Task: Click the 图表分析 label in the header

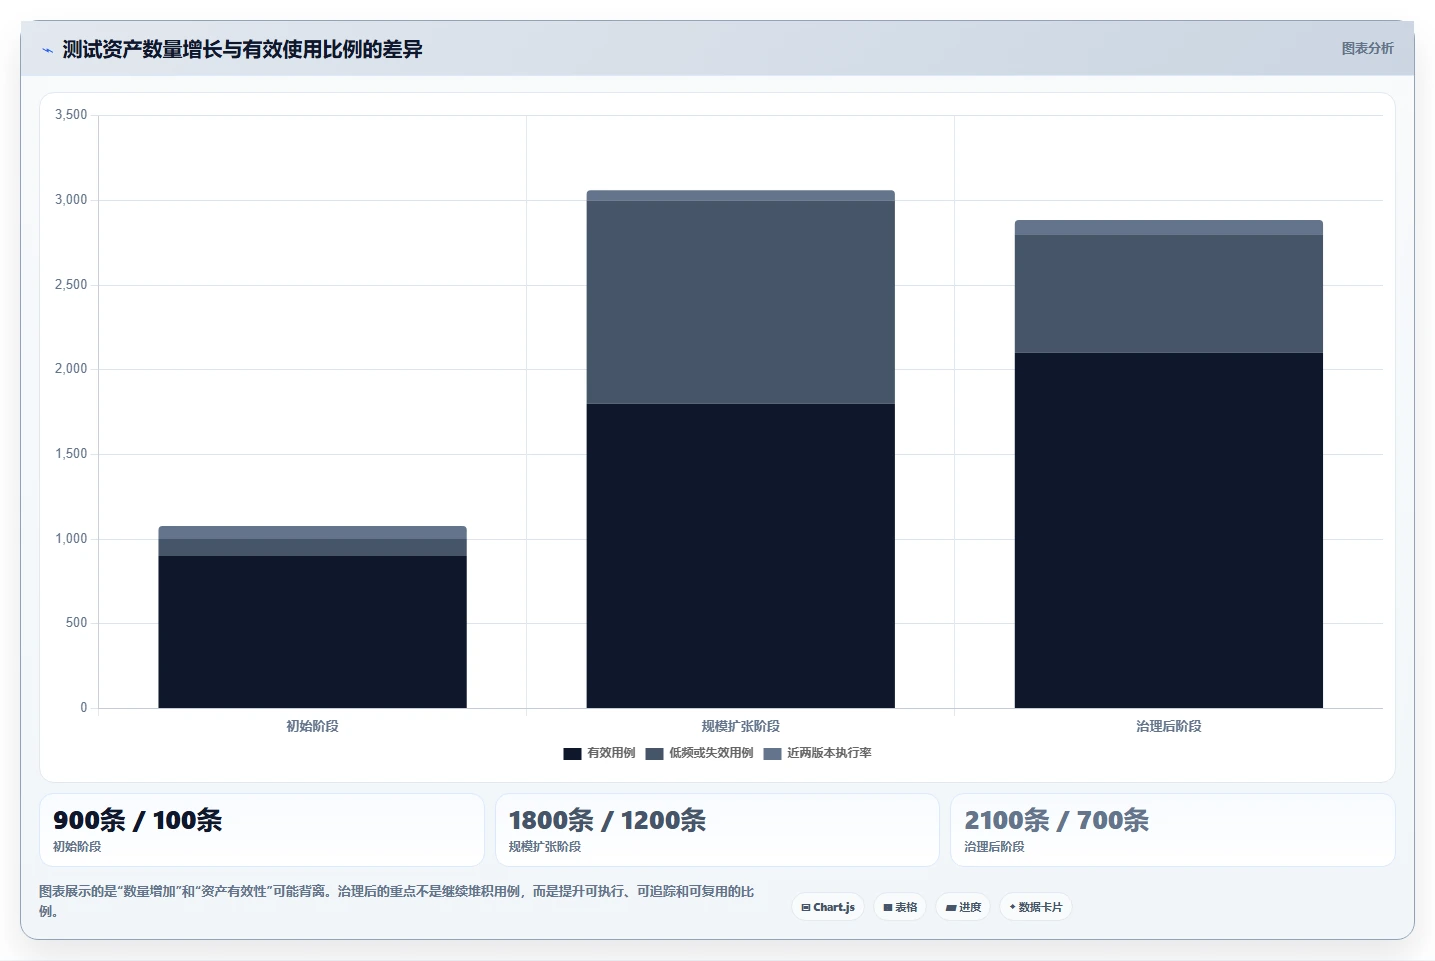Action: 1367,48
